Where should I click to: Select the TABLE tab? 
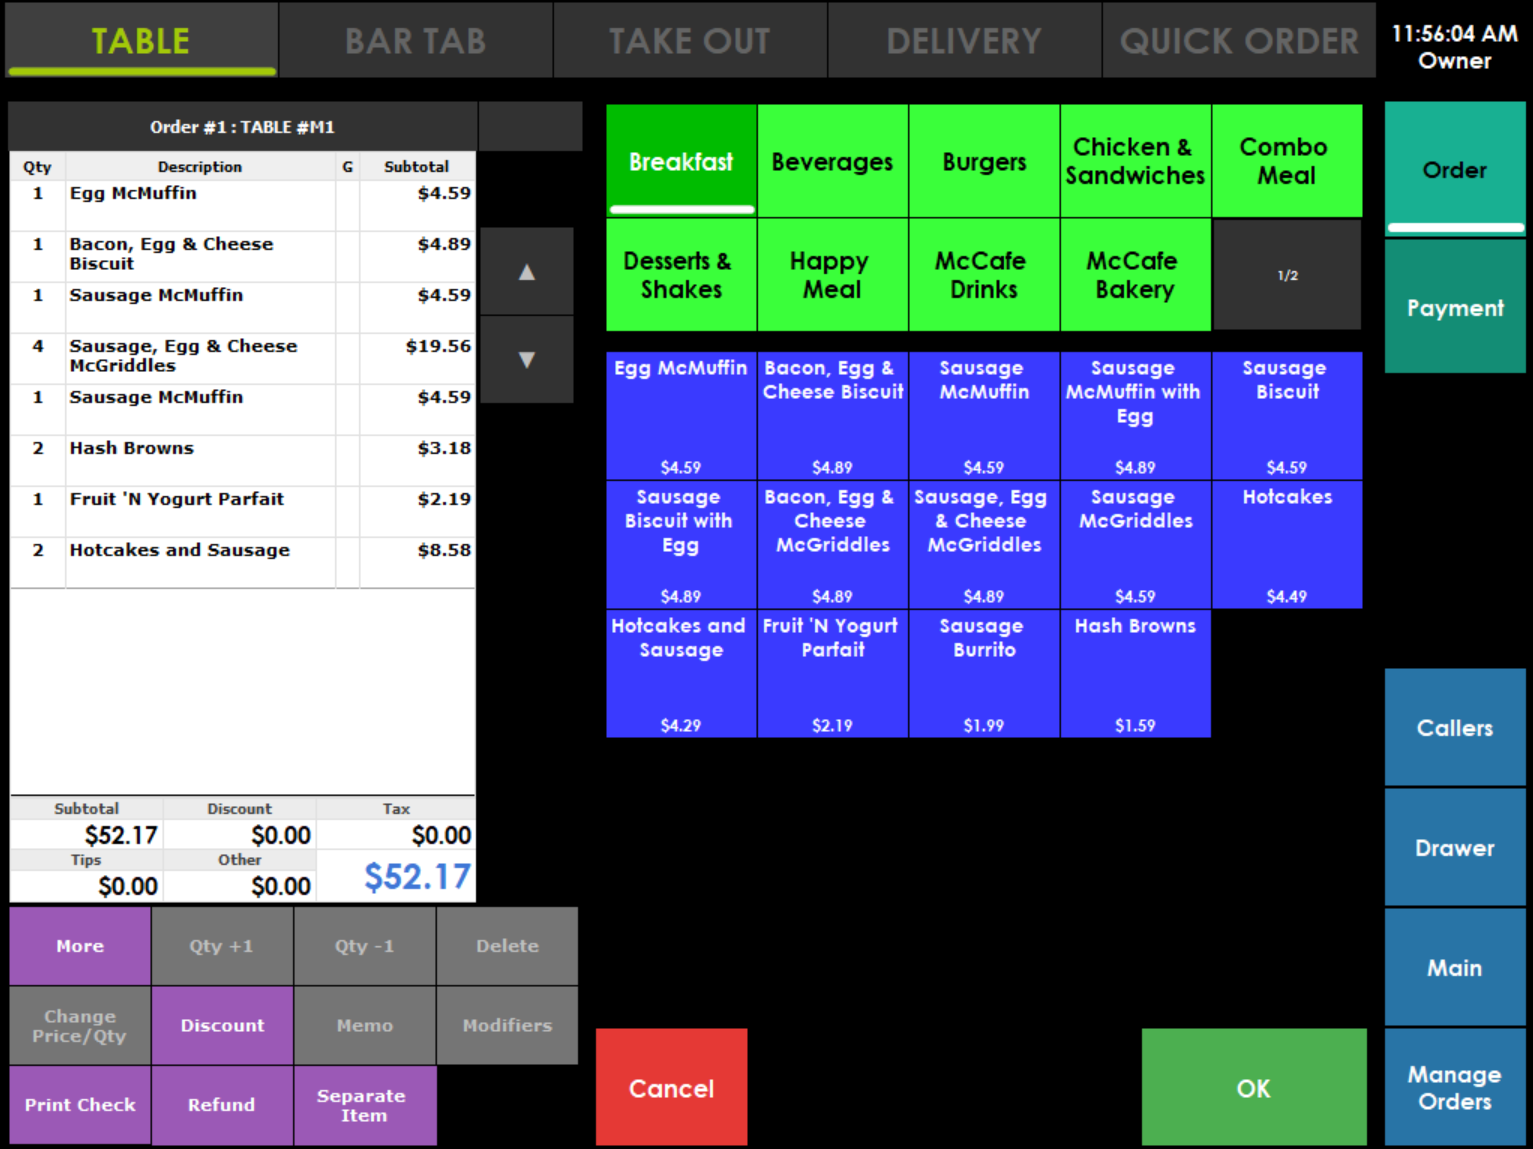(x=141, y=40)
